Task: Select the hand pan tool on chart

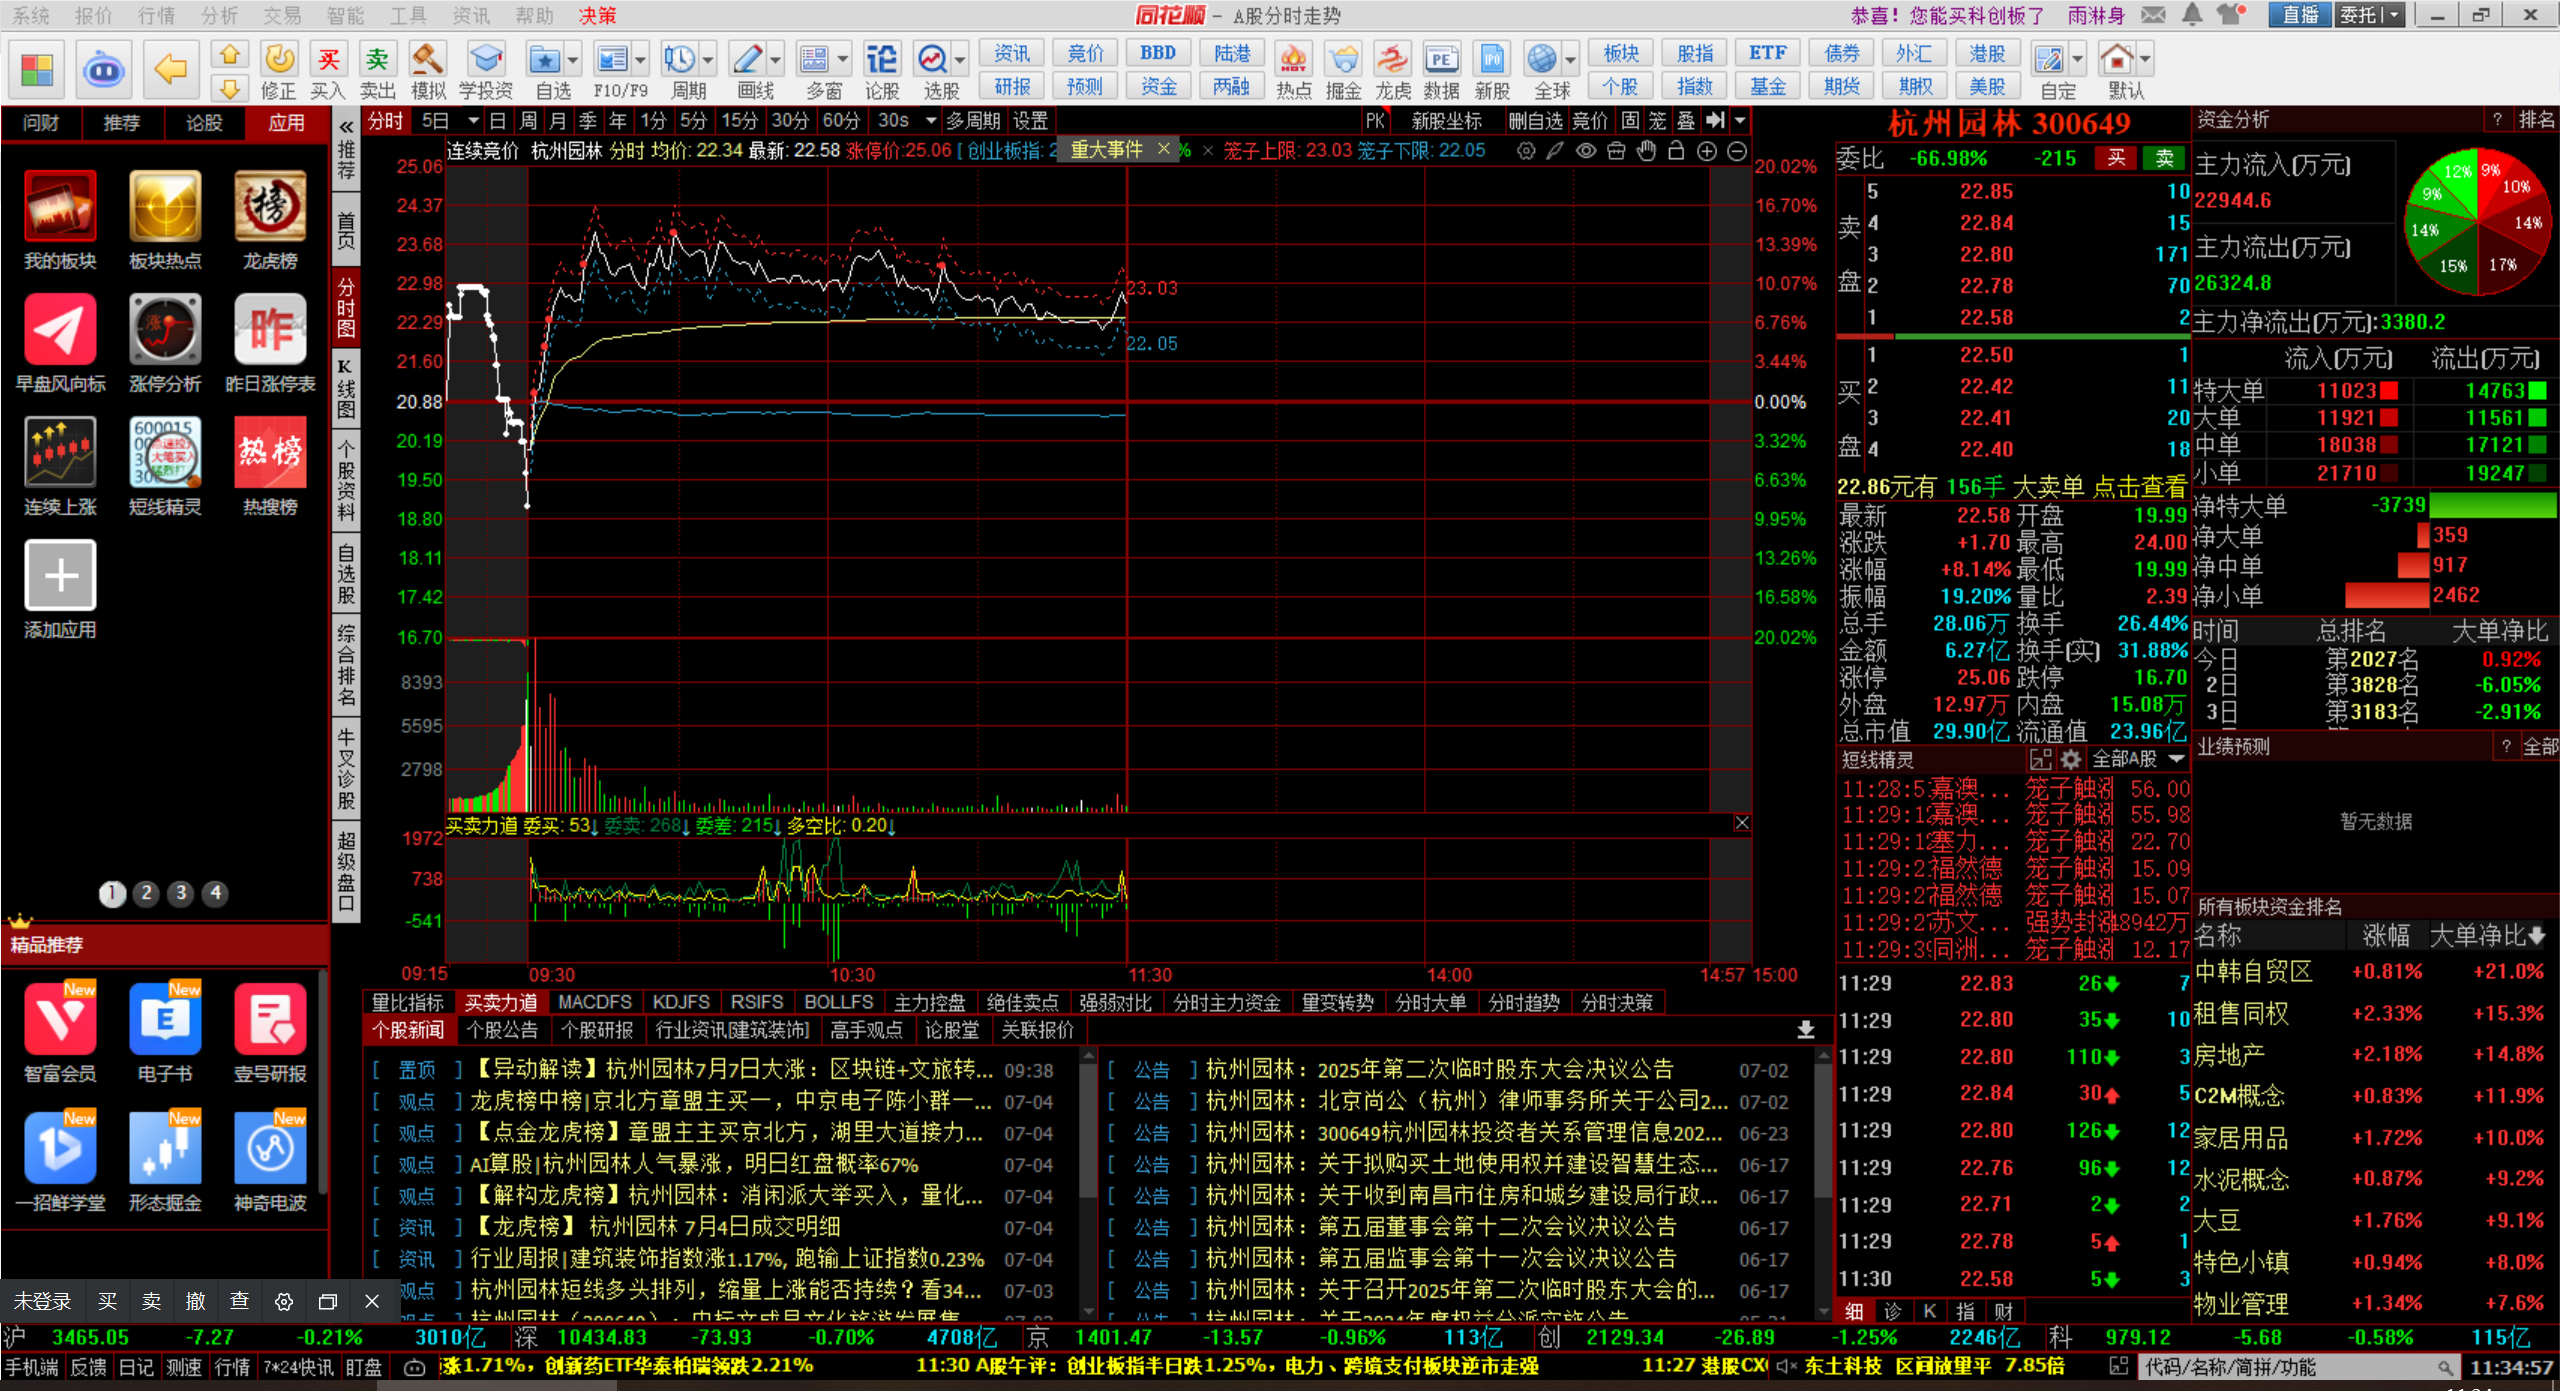Action: (1646, 151)
